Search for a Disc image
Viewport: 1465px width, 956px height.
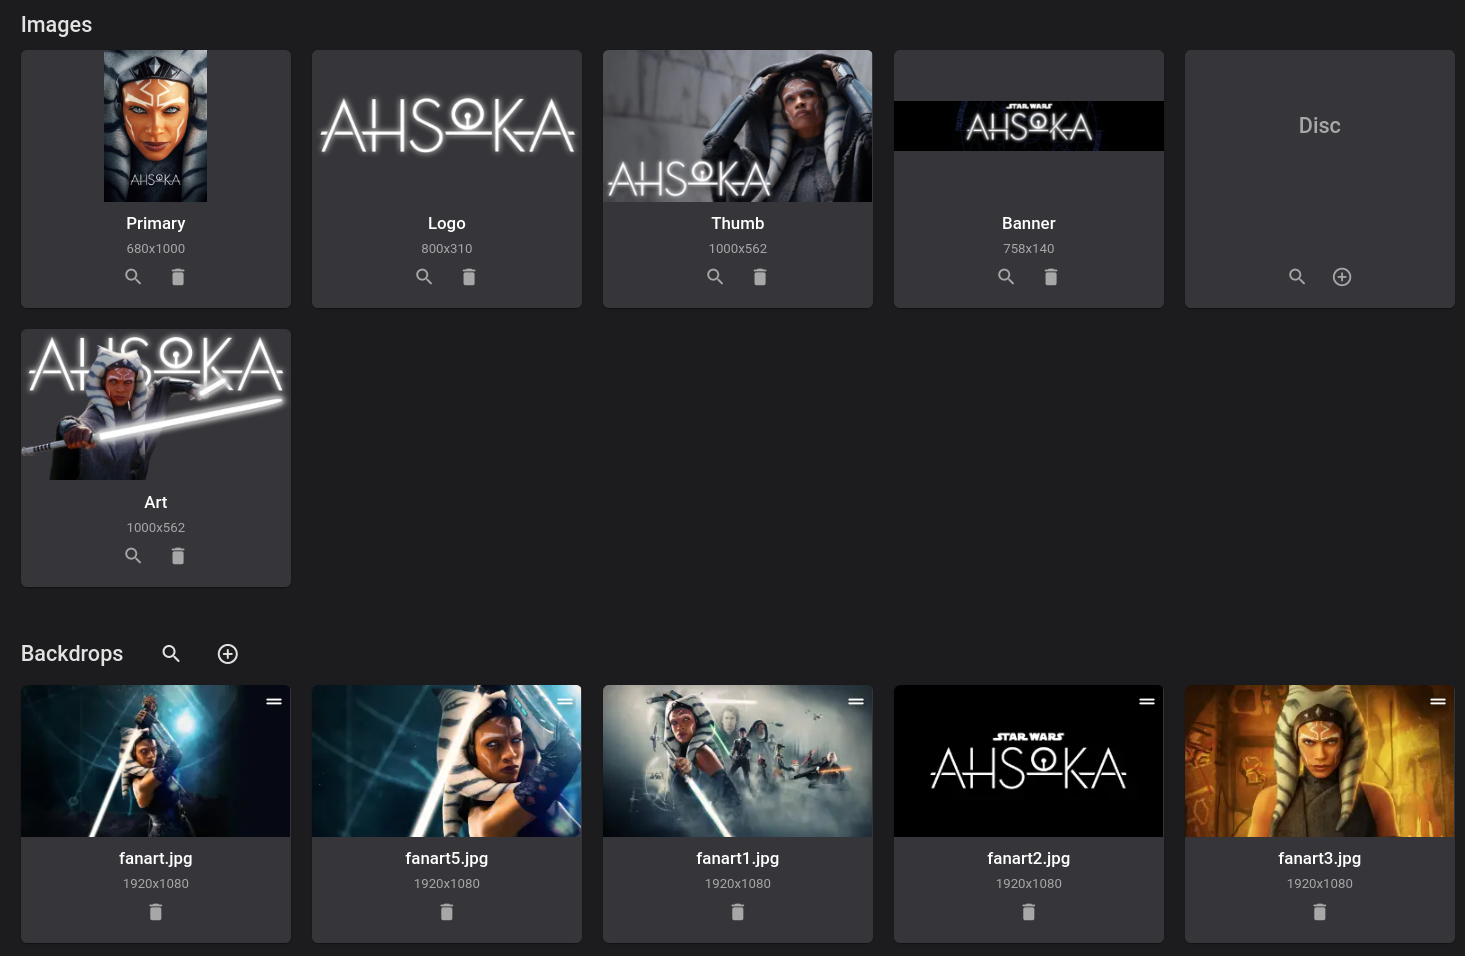[x=1297, y=277]
